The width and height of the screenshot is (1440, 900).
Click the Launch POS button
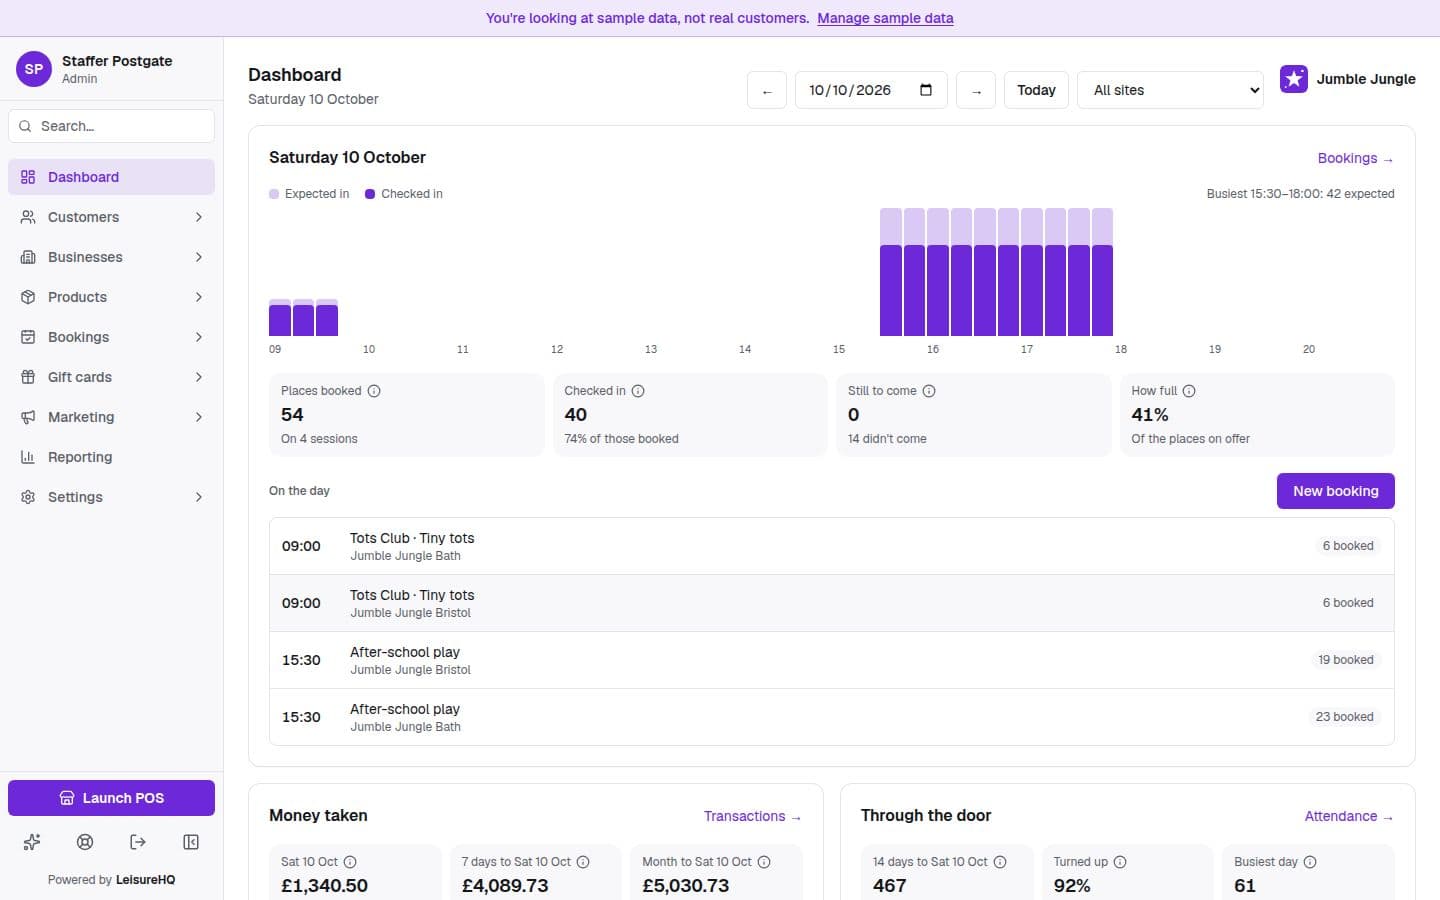[111, 798]
